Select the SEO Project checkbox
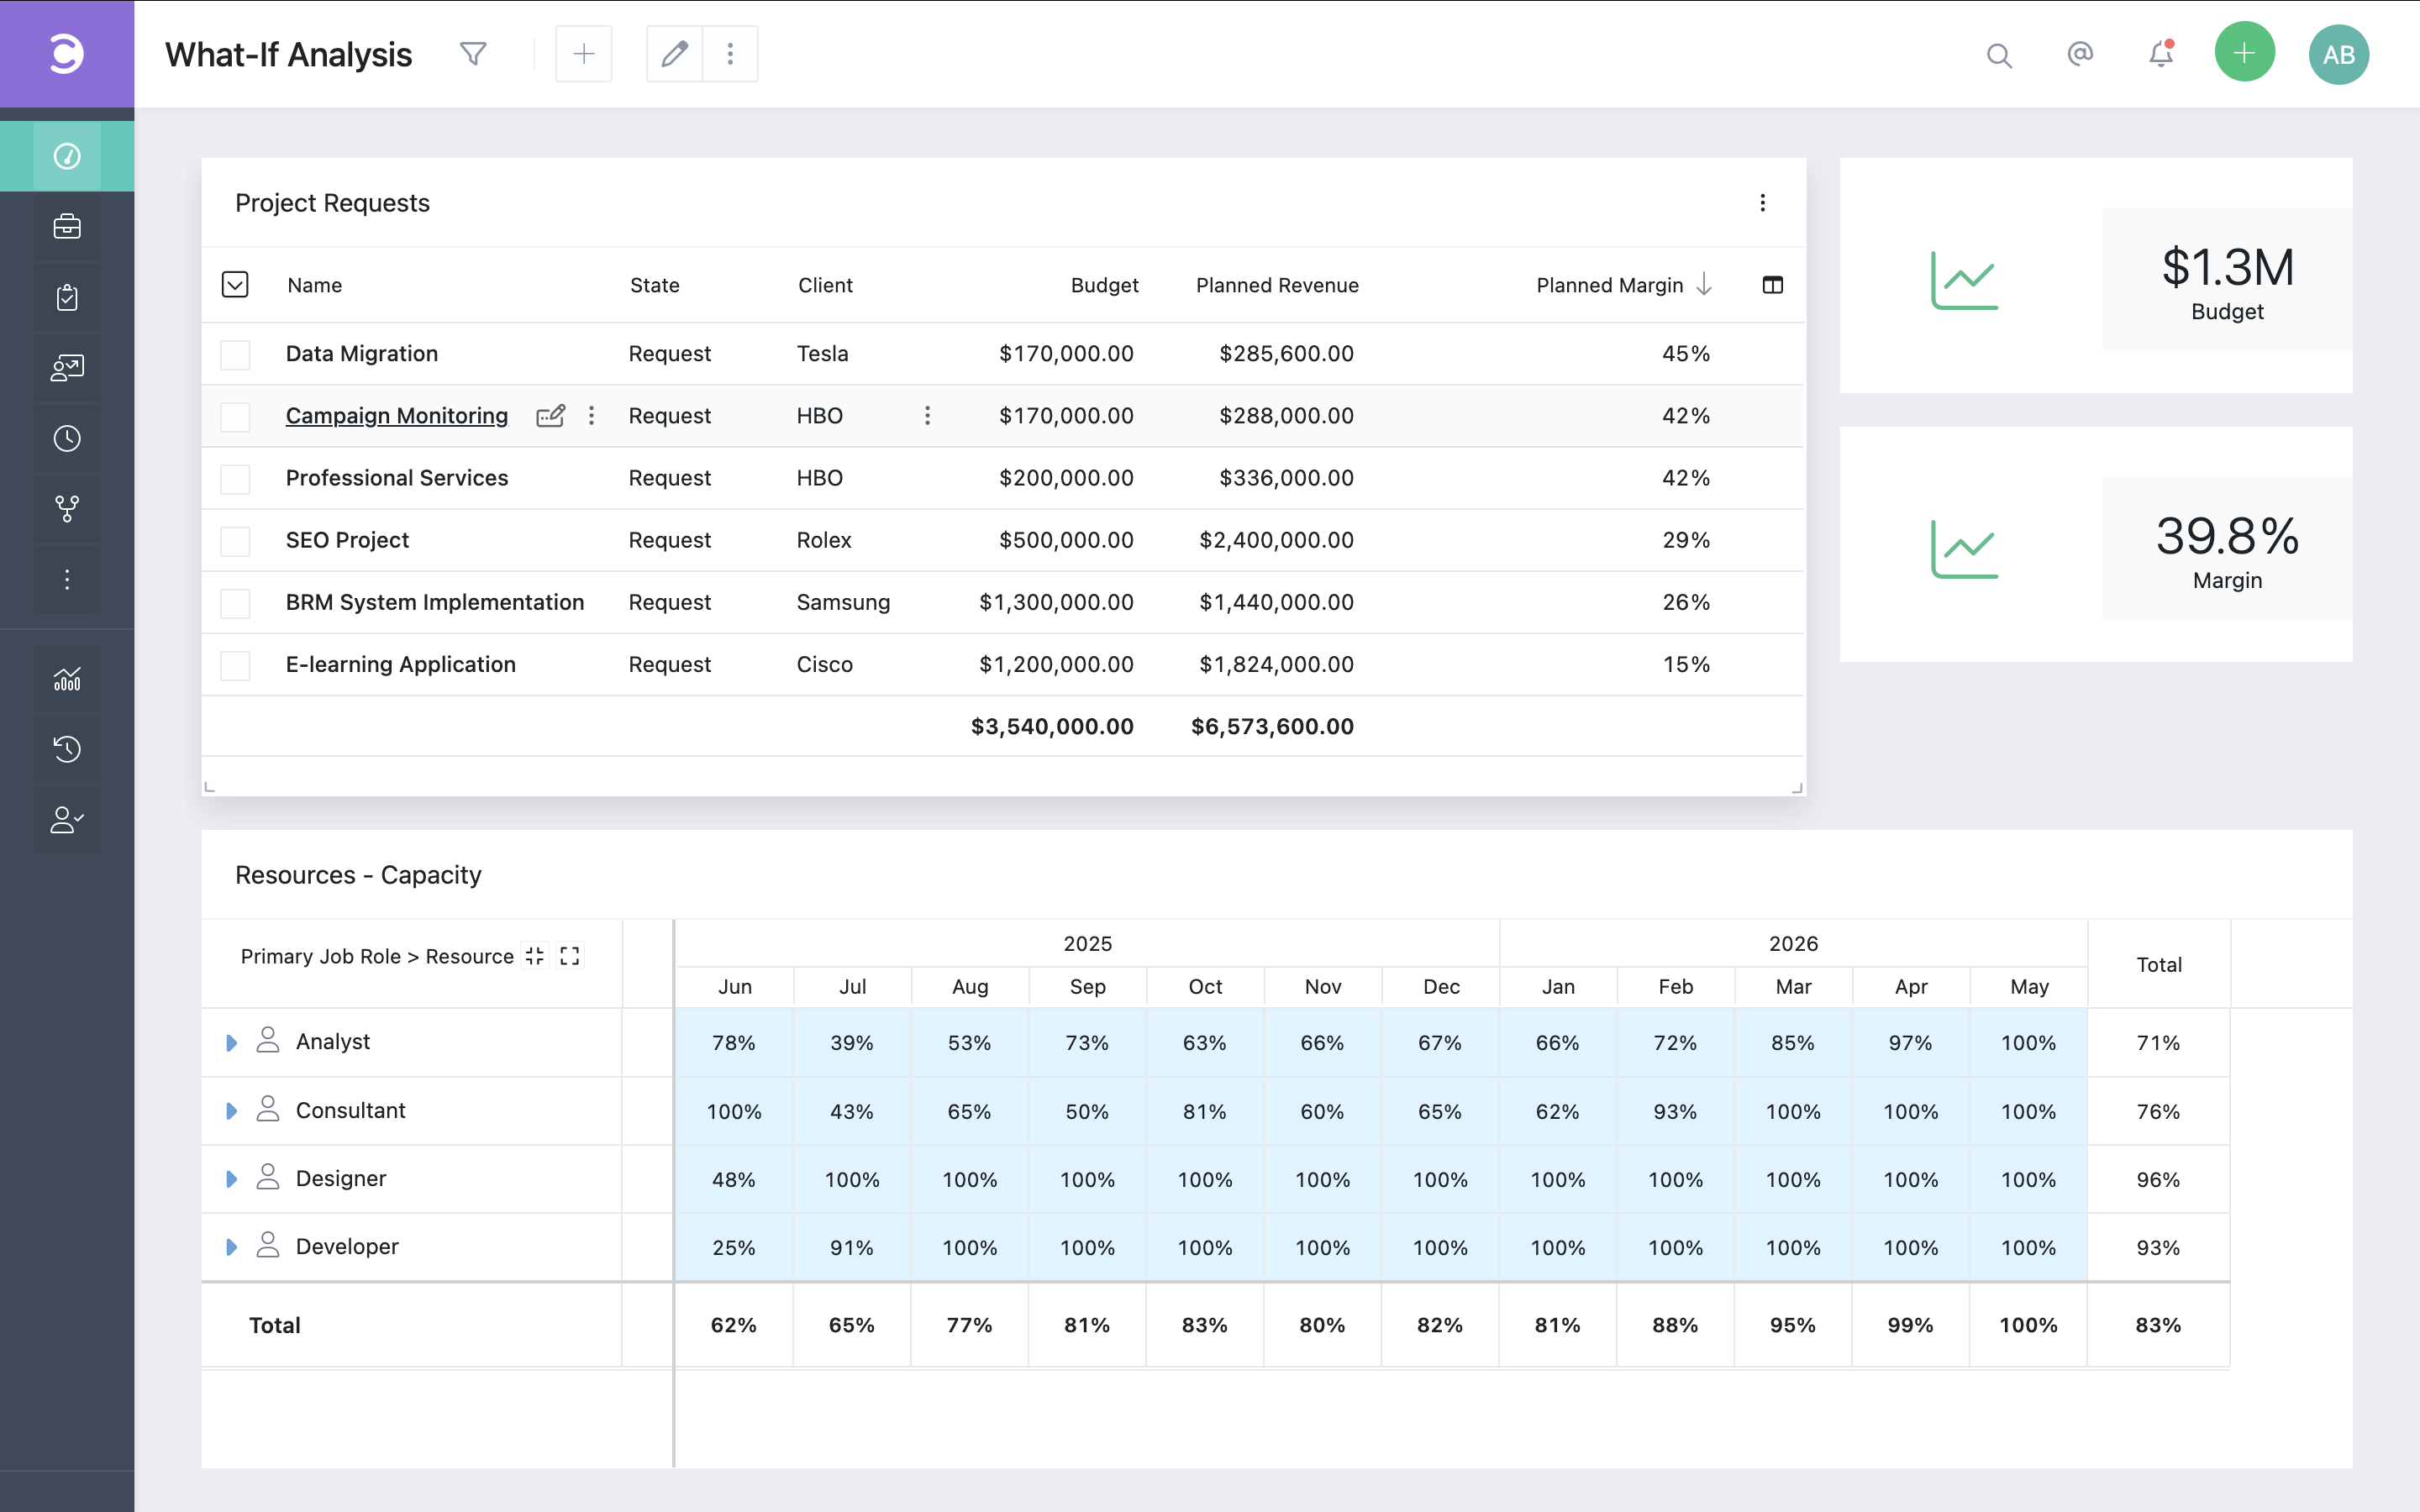Screen dimensions: 2420x1512 (235, 541)
